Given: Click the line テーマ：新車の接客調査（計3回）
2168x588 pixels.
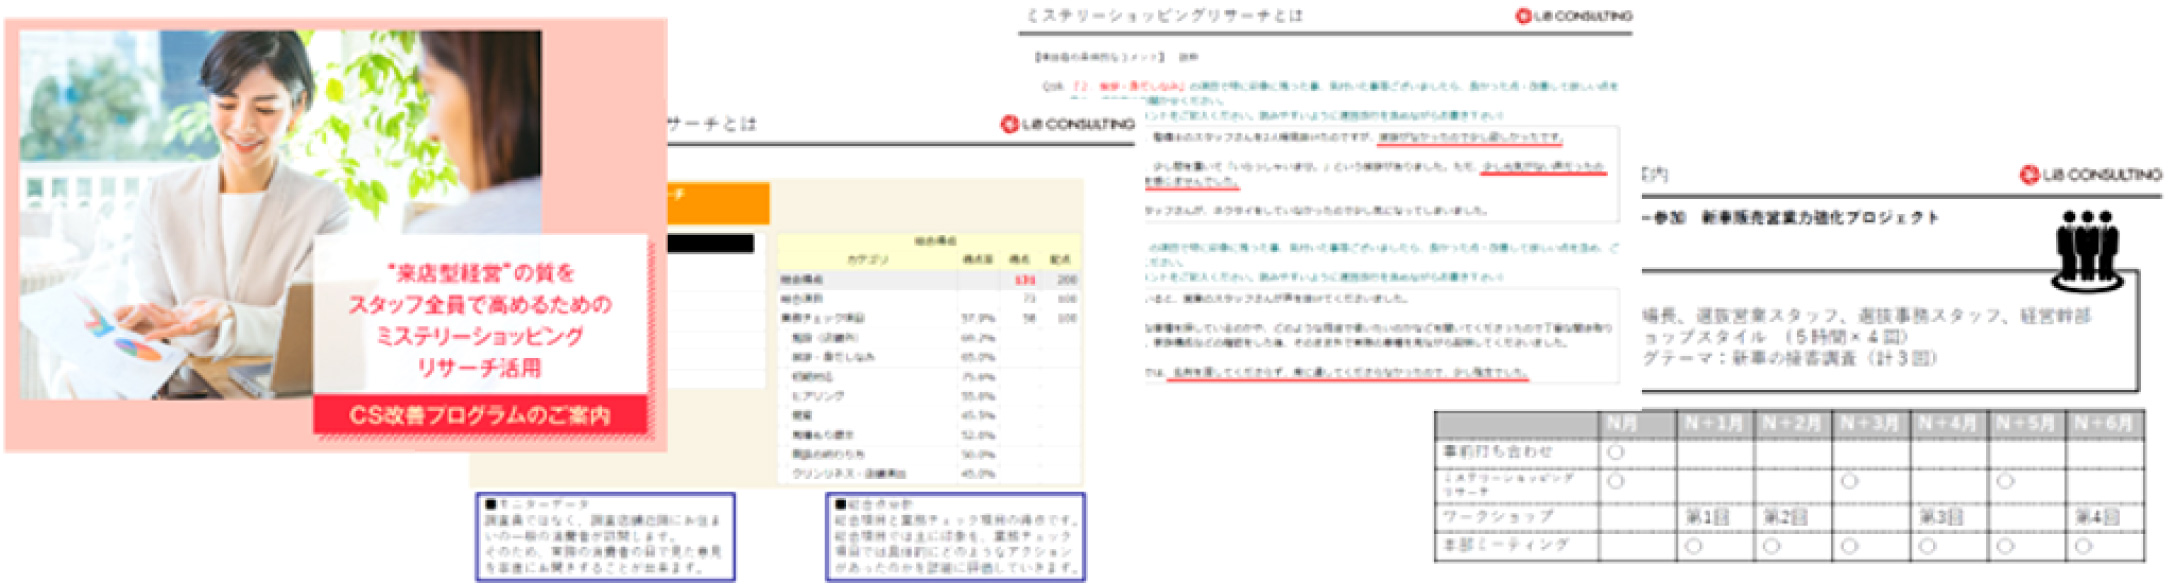Looking at the screenshot, I should [x=1790, y=357].
